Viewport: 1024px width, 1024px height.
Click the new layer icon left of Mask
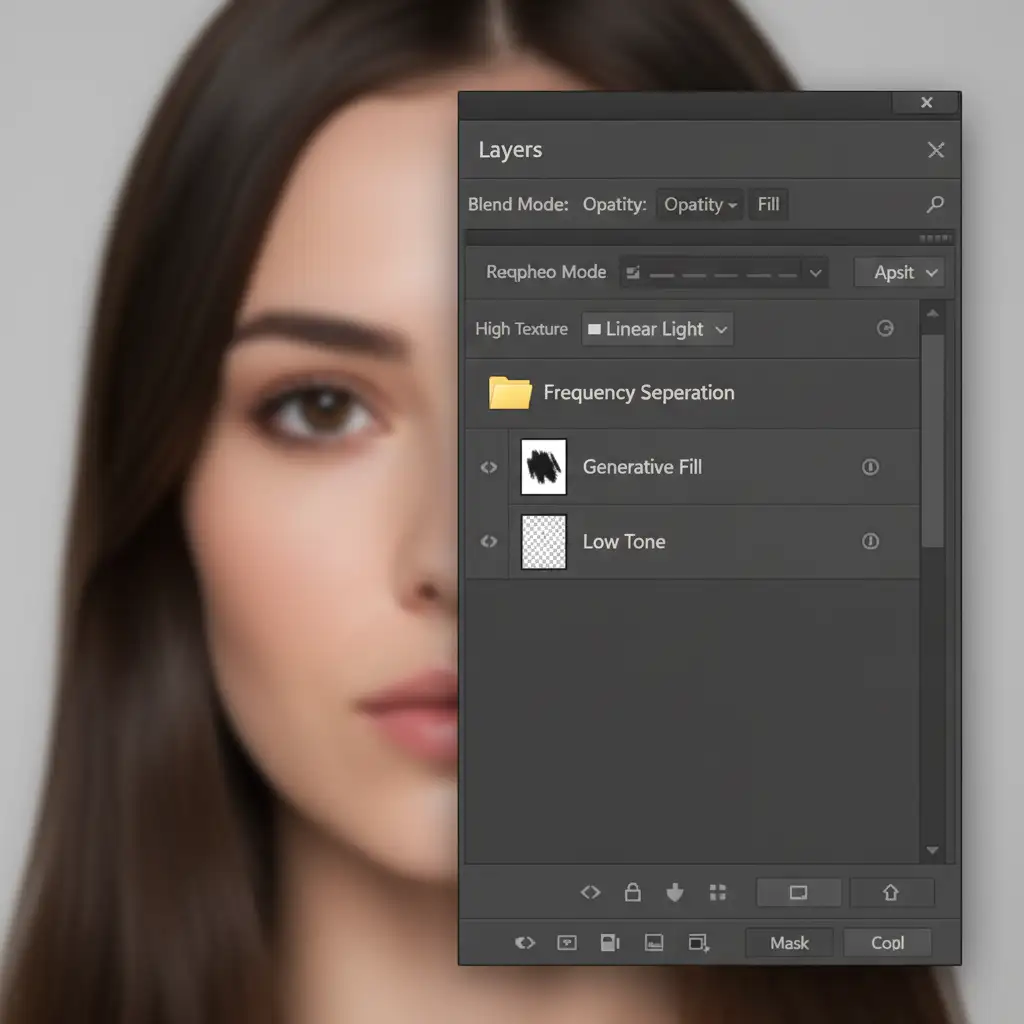tap(699, 943)
